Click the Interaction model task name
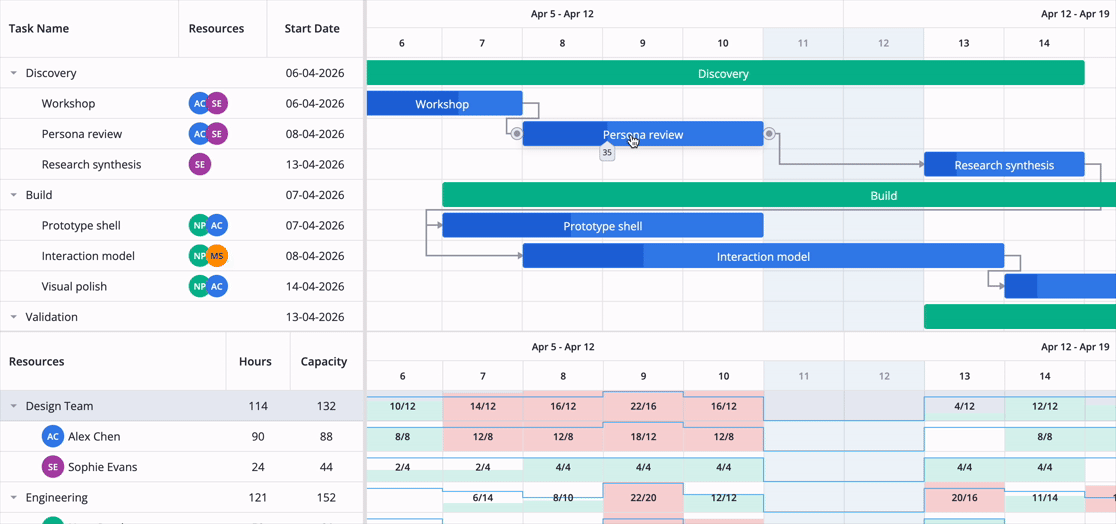The height and width of the screenshot is (524, 1116). click(x=88, y=256)
